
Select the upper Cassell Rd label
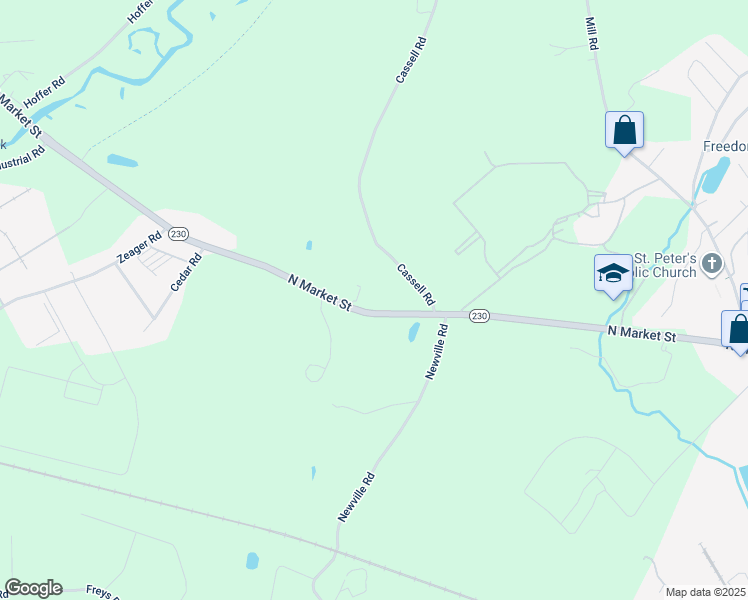point(411,60)
